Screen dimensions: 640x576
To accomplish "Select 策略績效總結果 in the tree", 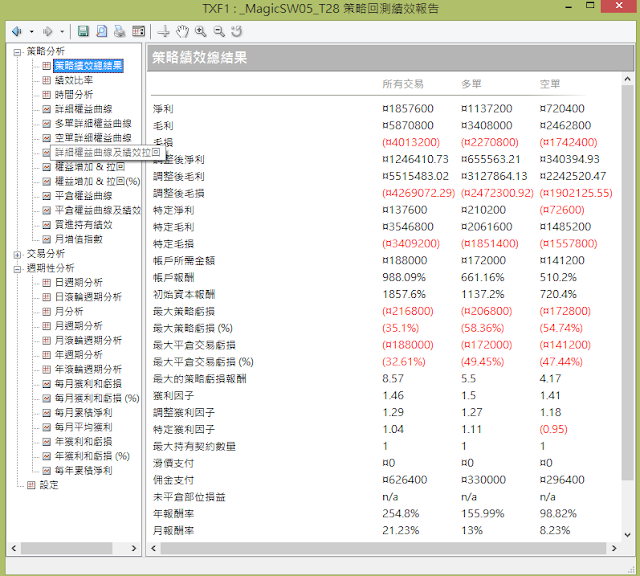I will point(88,66).
